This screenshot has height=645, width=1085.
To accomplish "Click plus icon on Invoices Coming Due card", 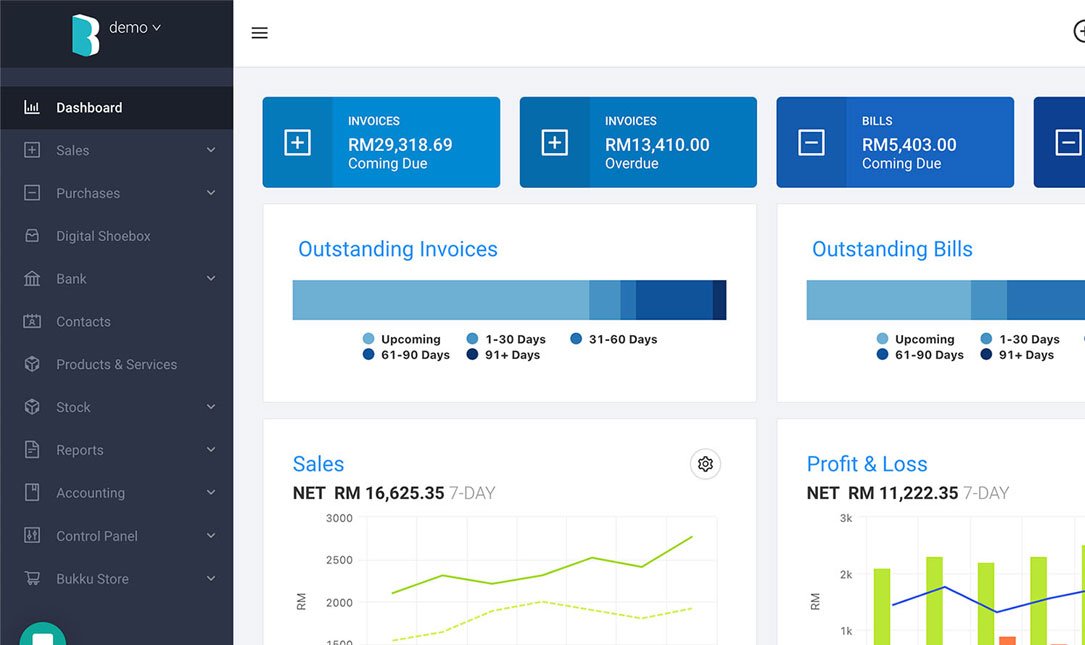I will point(298,143).
